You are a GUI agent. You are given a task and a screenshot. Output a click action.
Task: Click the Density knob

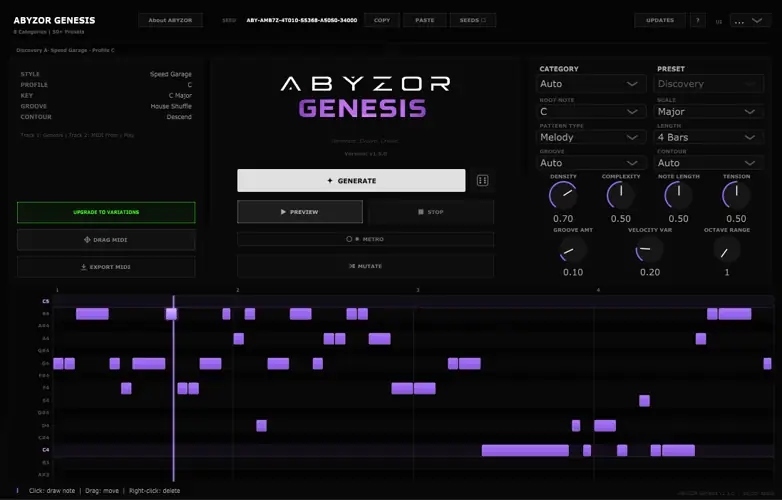tap(563, 195)
